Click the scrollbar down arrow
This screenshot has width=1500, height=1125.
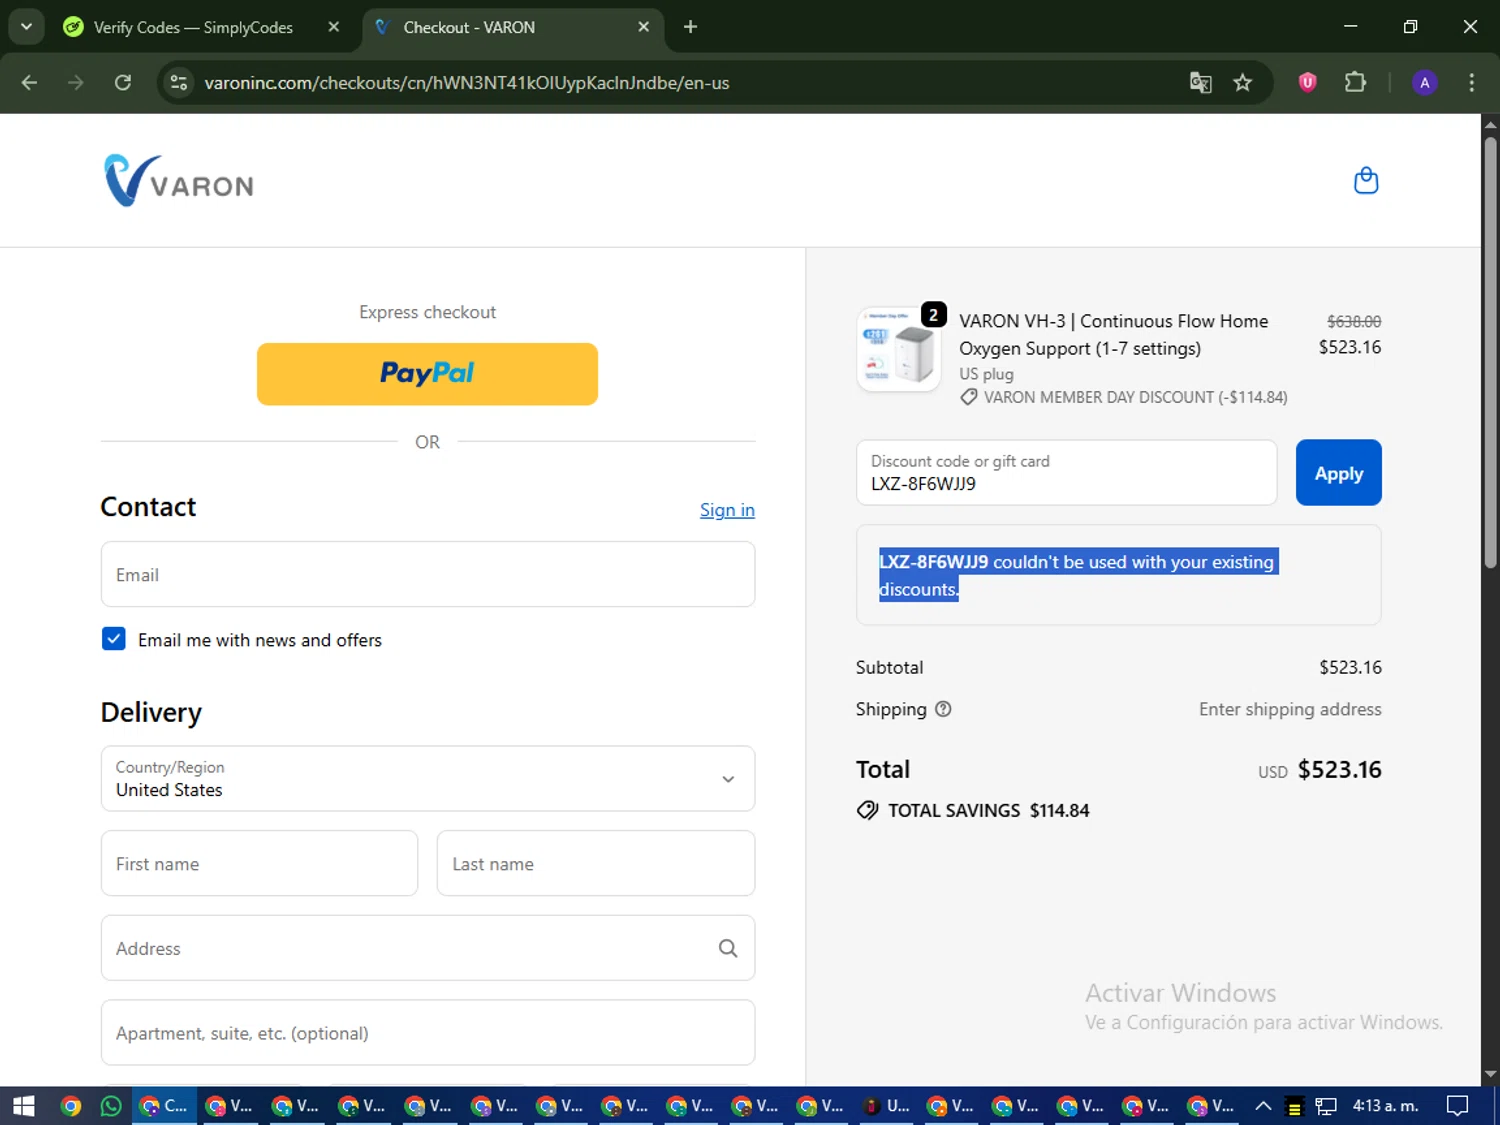[x=1490, y=1075]
